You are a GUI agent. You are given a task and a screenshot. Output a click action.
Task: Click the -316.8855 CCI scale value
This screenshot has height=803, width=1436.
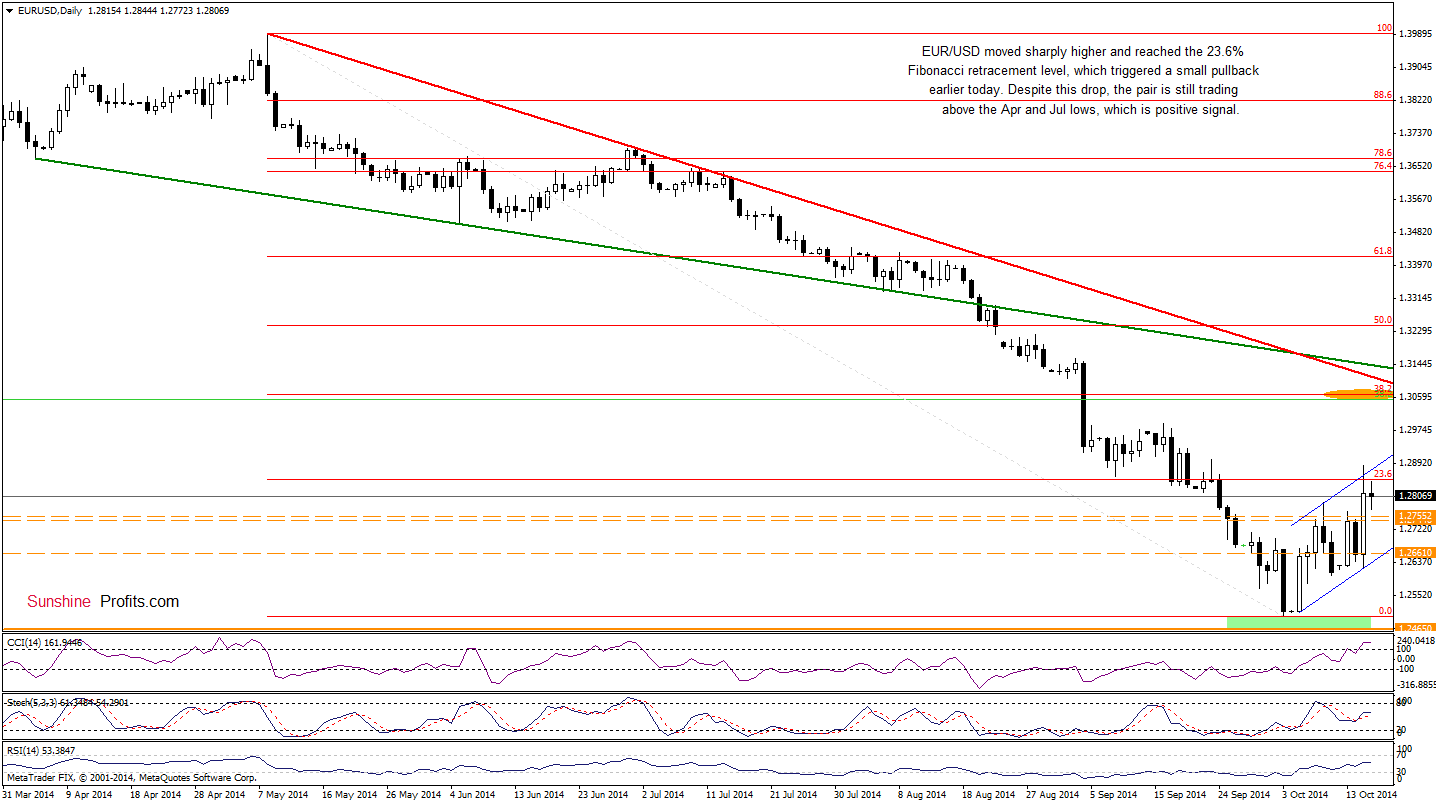coord(1418,685)
